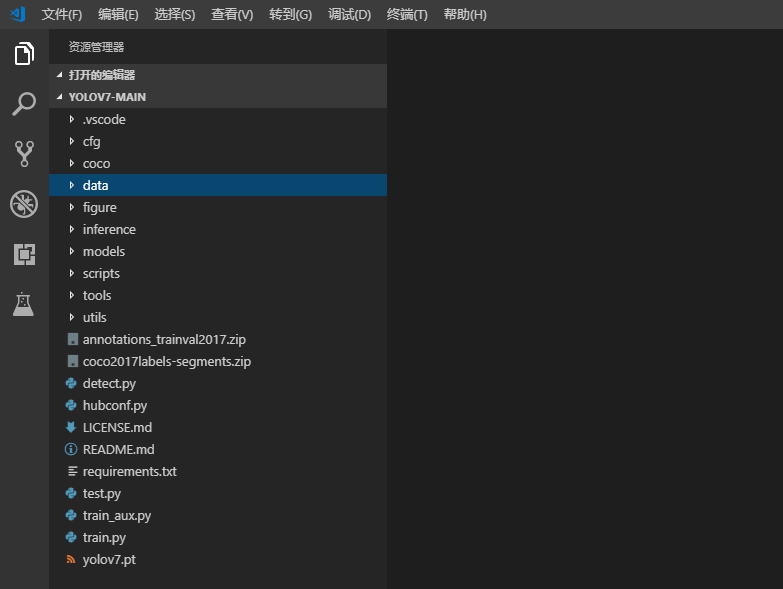Open detect.py file name
This screenshot has width=783, height=589.
tap(109, 383)
